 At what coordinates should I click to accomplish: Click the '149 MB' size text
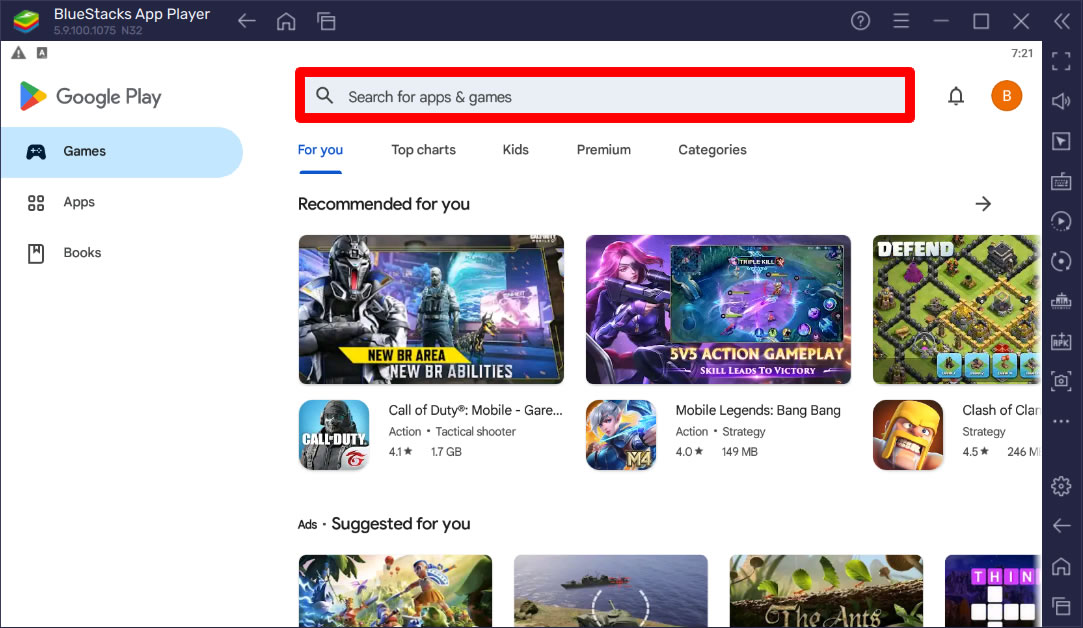pyautogui.click(x=740, y=452)
